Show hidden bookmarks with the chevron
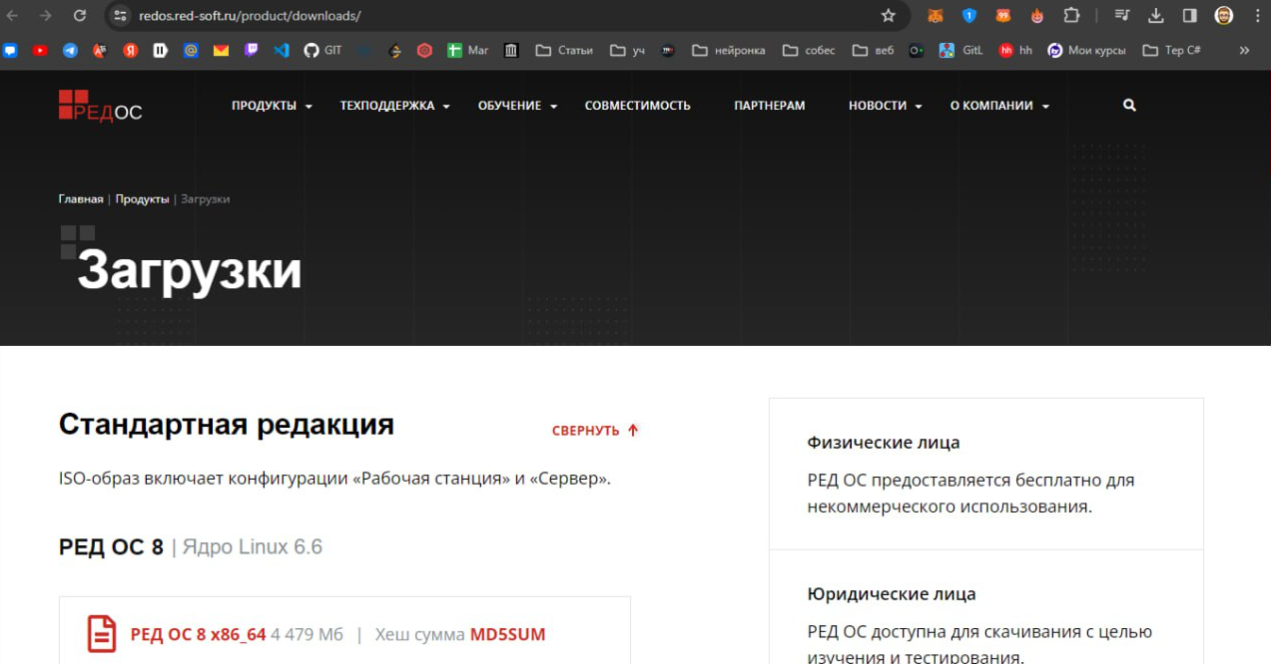Screen dimensions: 1271x664 [x=1245, y=50]
